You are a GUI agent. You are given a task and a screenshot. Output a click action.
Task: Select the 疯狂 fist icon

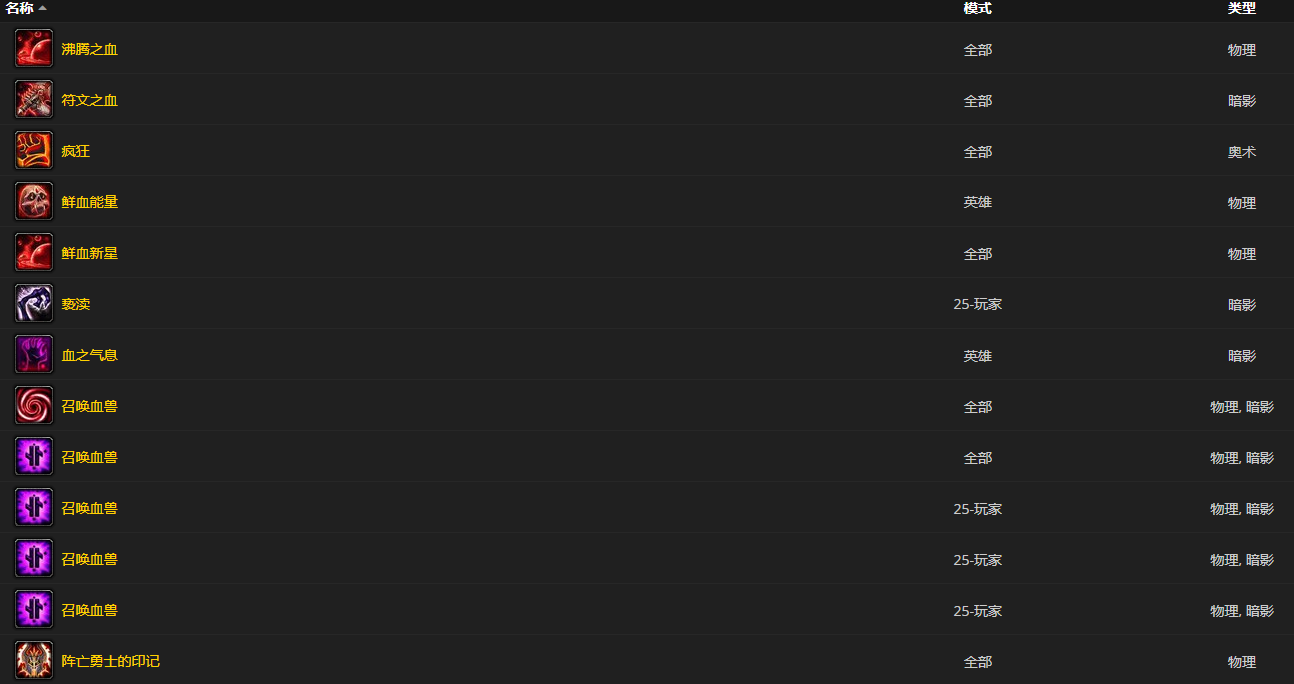pos(34,151)
